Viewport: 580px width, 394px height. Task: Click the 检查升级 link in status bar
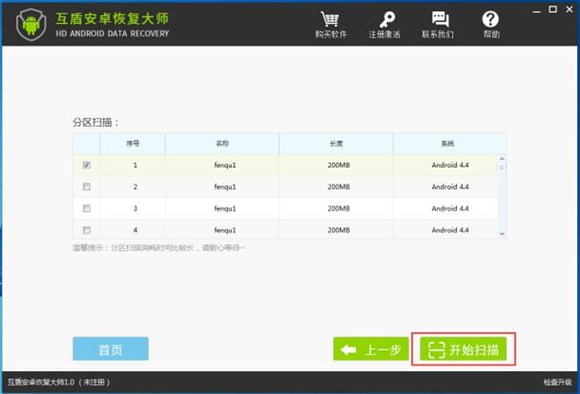coord(557,382)
